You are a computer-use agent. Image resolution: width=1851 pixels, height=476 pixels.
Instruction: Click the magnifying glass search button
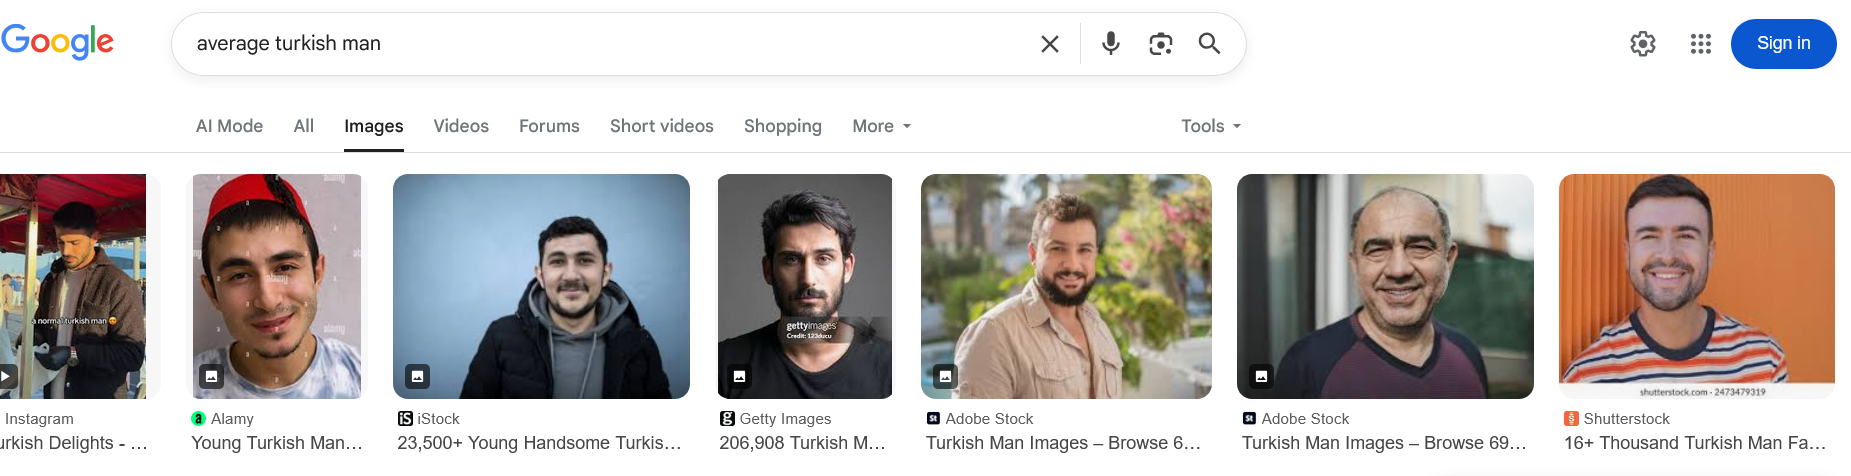coord(1209,44)
